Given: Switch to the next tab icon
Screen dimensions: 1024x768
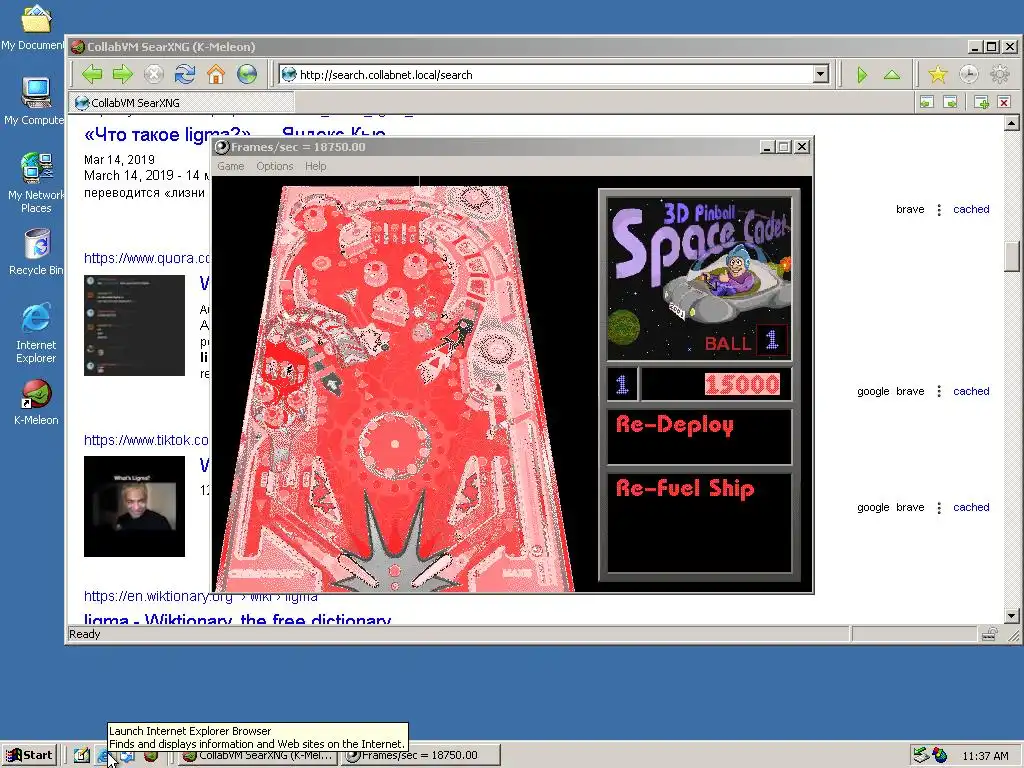Looking at the screenshot, I should pos(951,102).
